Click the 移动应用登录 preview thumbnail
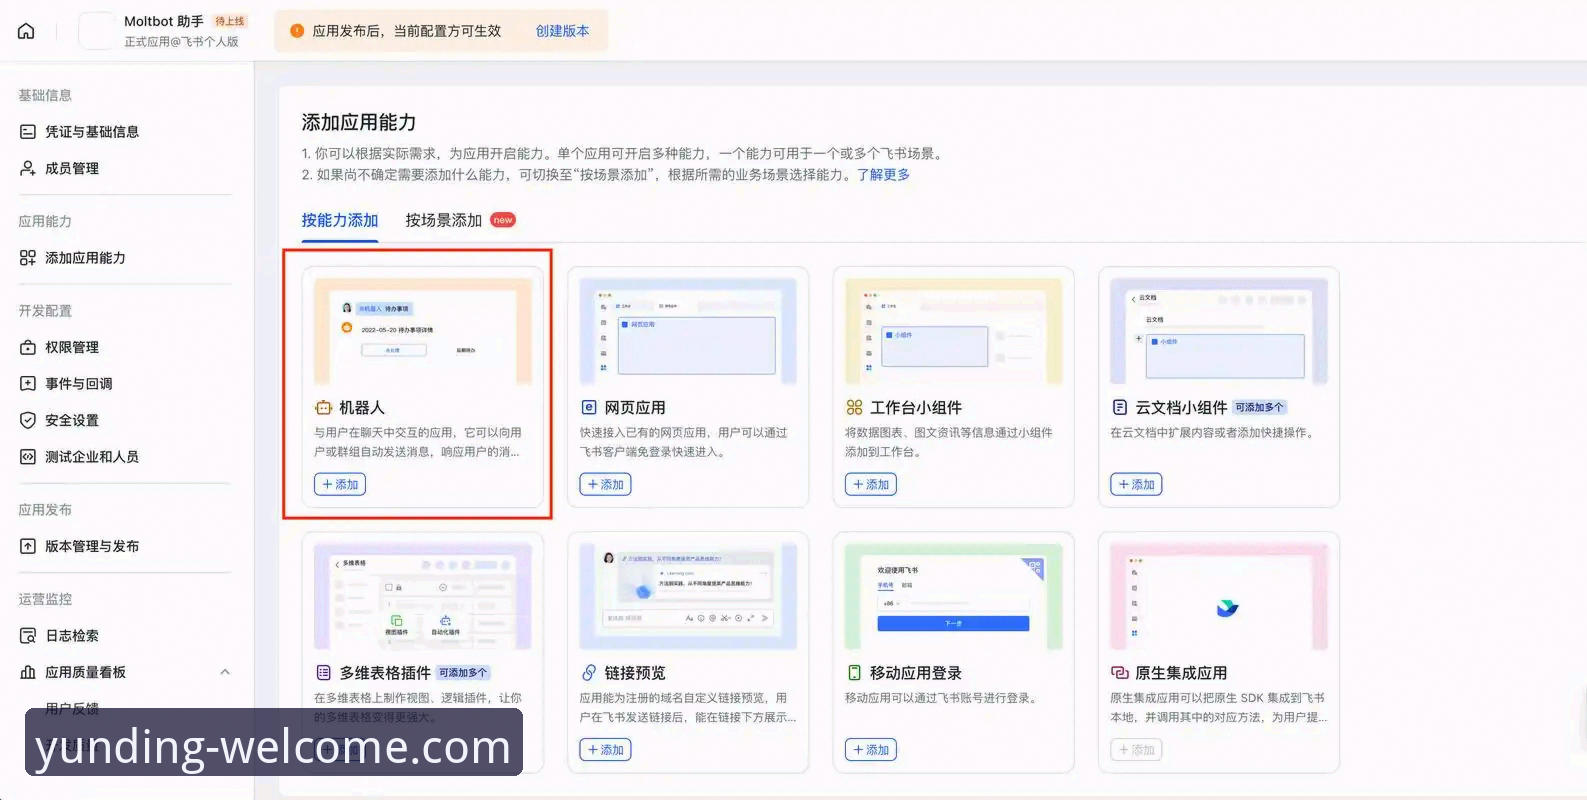This screenshot has width=1587, height=800. 954,597
